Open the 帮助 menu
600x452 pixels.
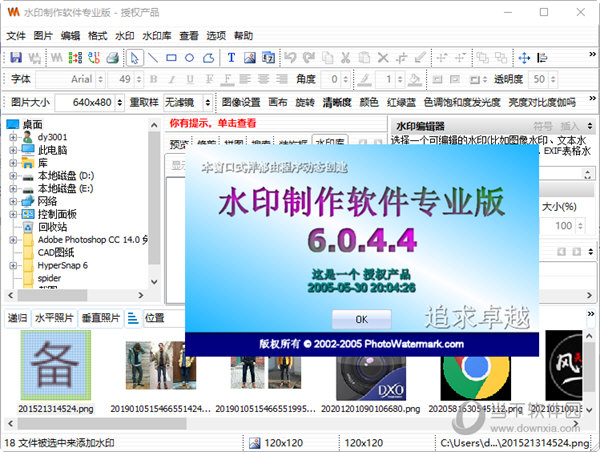243,36
